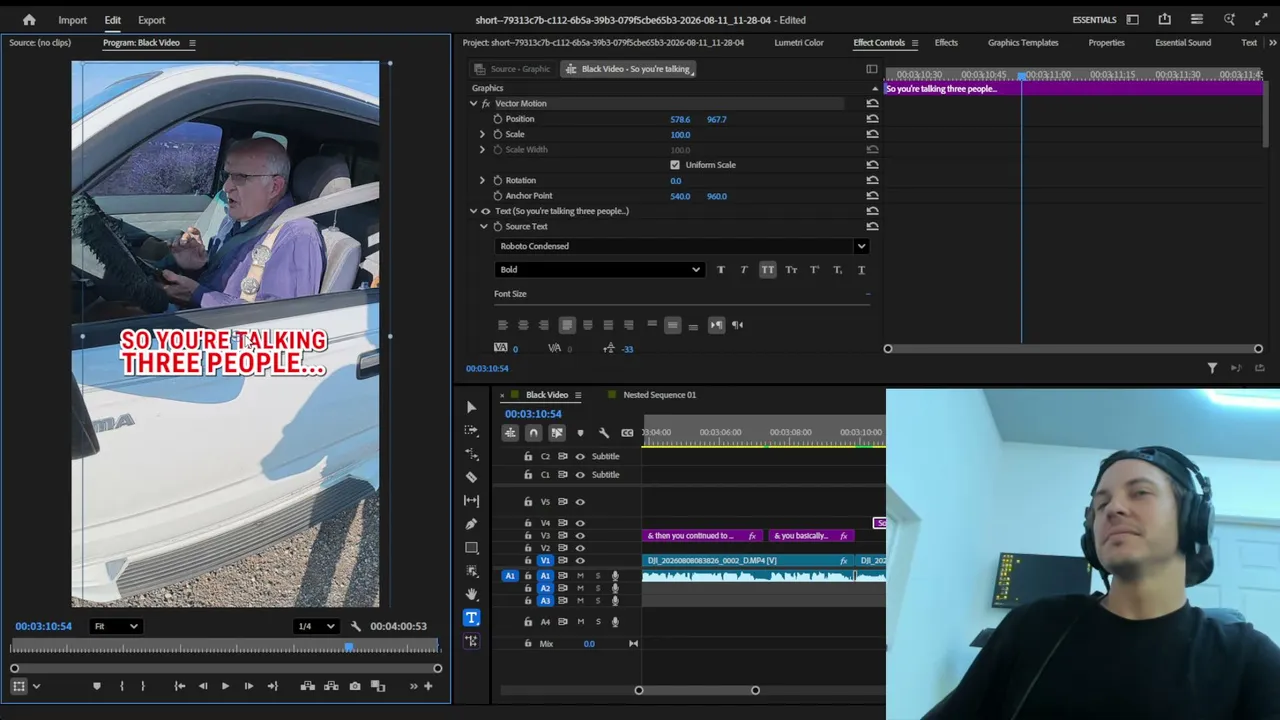Enable voice-over record on track A4
This screenshot has width=1280, height=720.
click(615, 622)
